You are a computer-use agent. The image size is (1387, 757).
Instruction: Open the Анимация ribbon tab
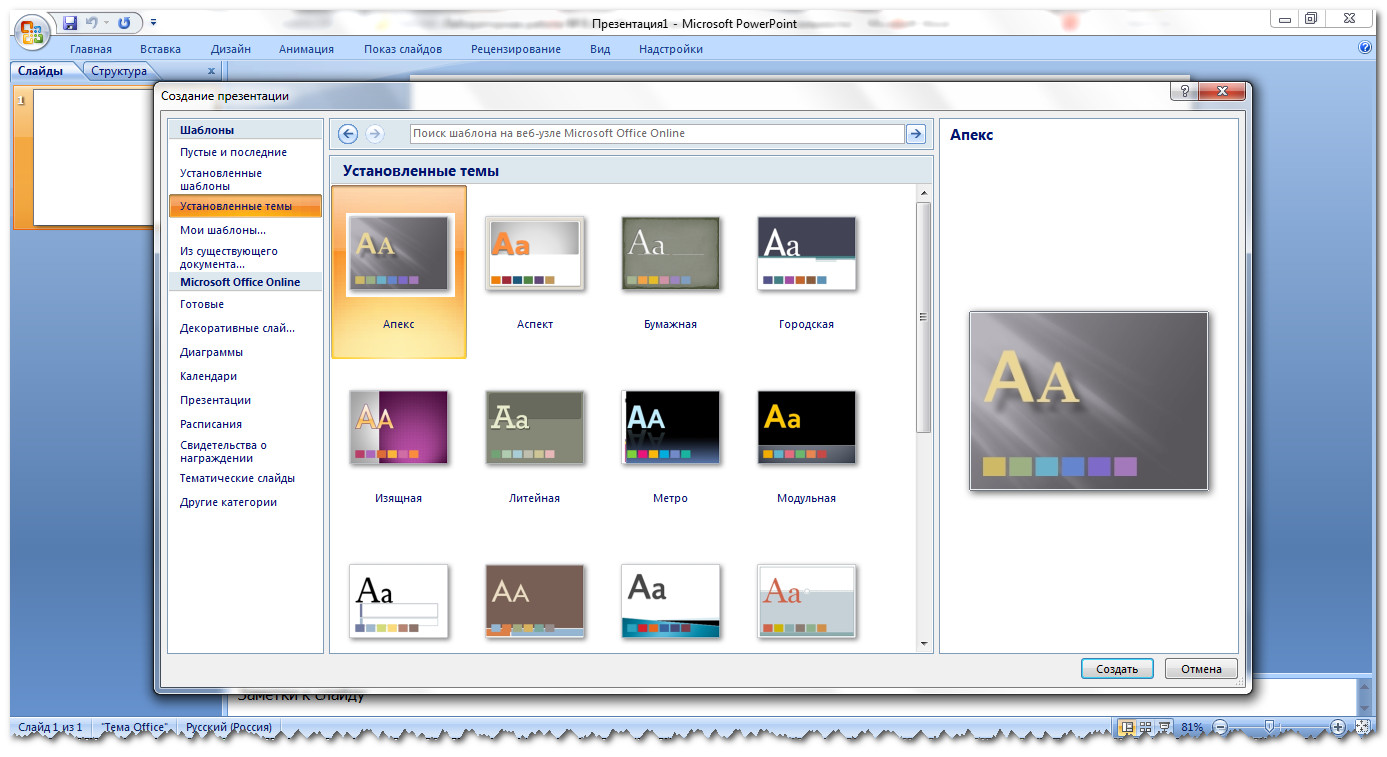(306, 49)
